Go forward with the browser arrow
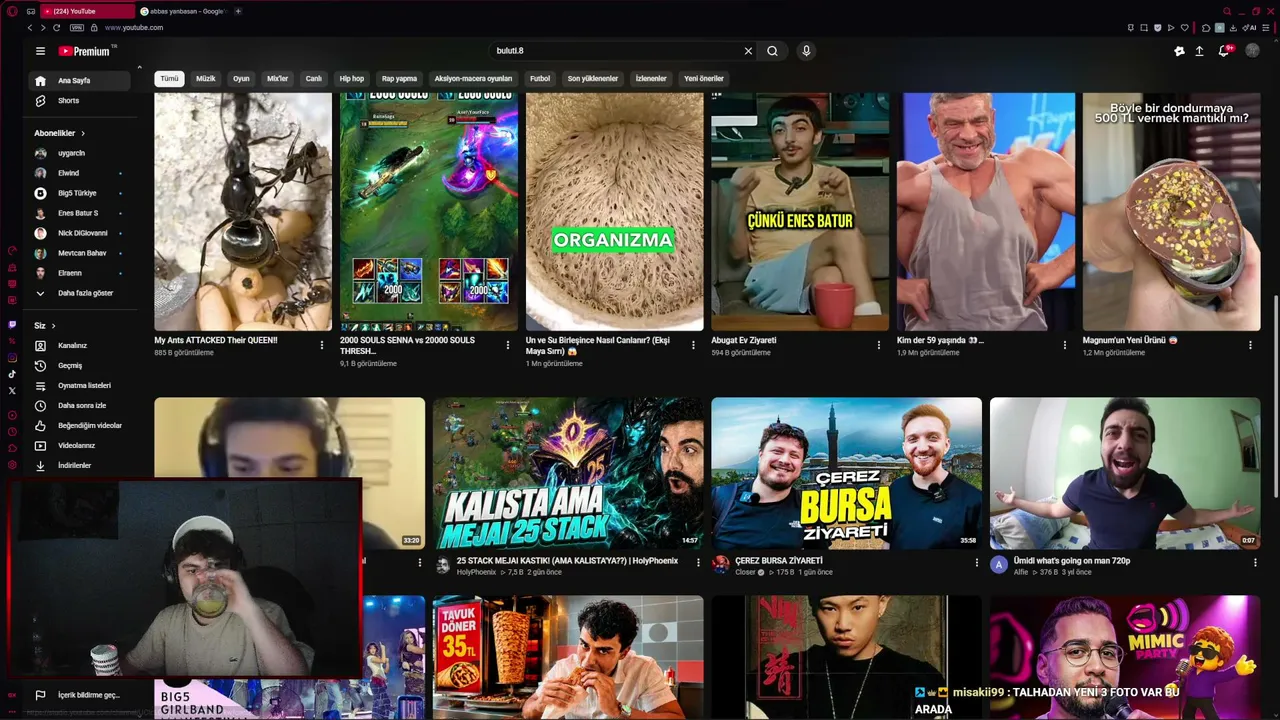Viewport: 1280px width, 720px height. tap(43, 28)
